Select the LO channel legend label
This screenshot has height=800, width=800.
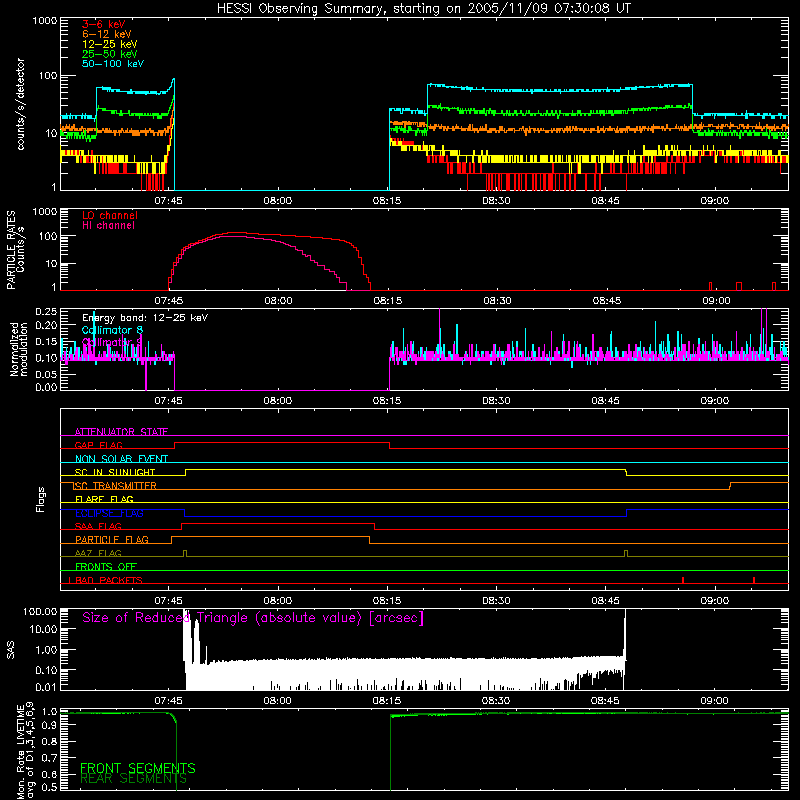tap(110, 215)
